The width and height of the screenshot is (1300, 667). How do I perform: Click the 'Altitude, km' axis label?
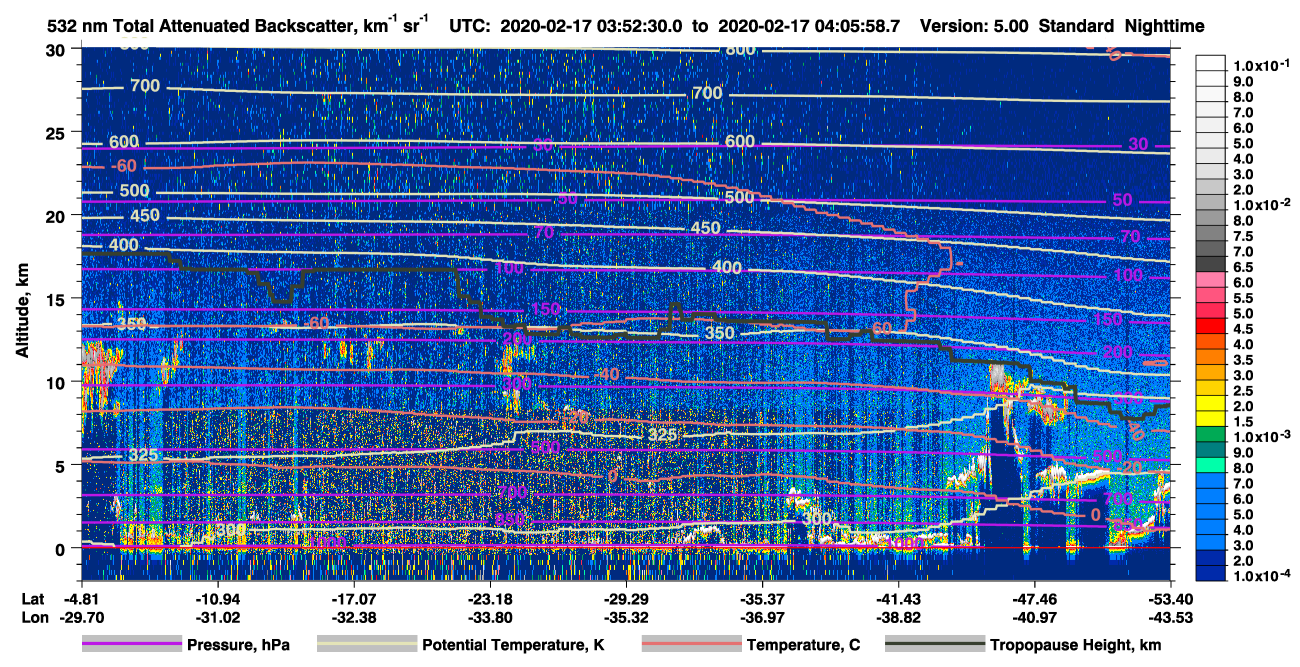tap(22, 313)
